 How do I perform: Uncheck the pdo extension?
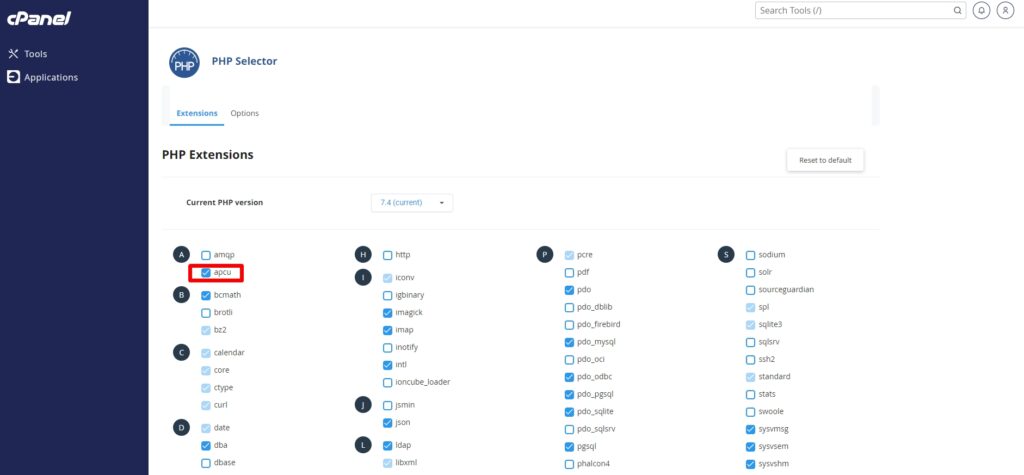pos(569,289)
